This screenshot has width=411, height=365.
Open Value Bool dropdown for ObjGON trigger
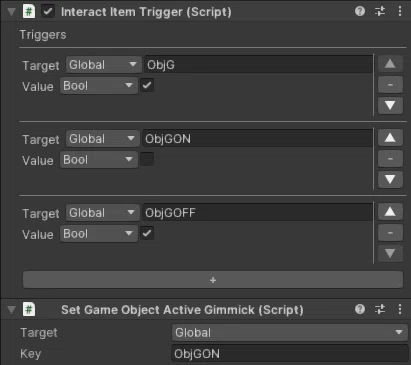pos(99,160)
